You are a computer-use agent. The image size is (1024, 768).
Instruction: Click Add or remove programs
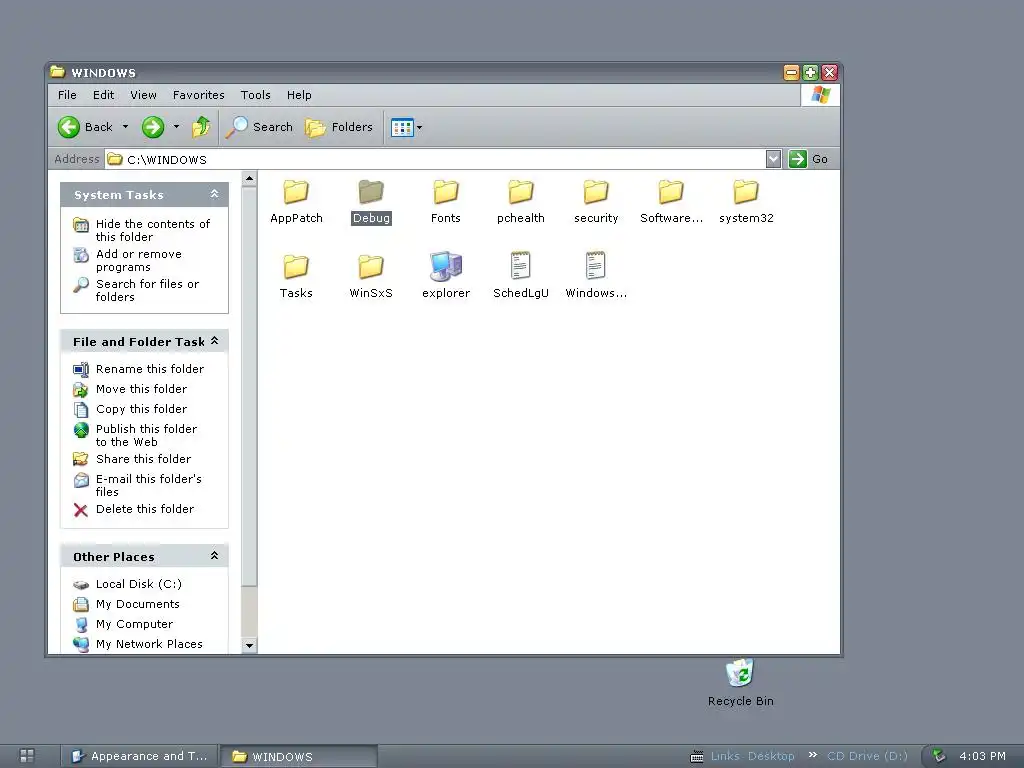127,260
